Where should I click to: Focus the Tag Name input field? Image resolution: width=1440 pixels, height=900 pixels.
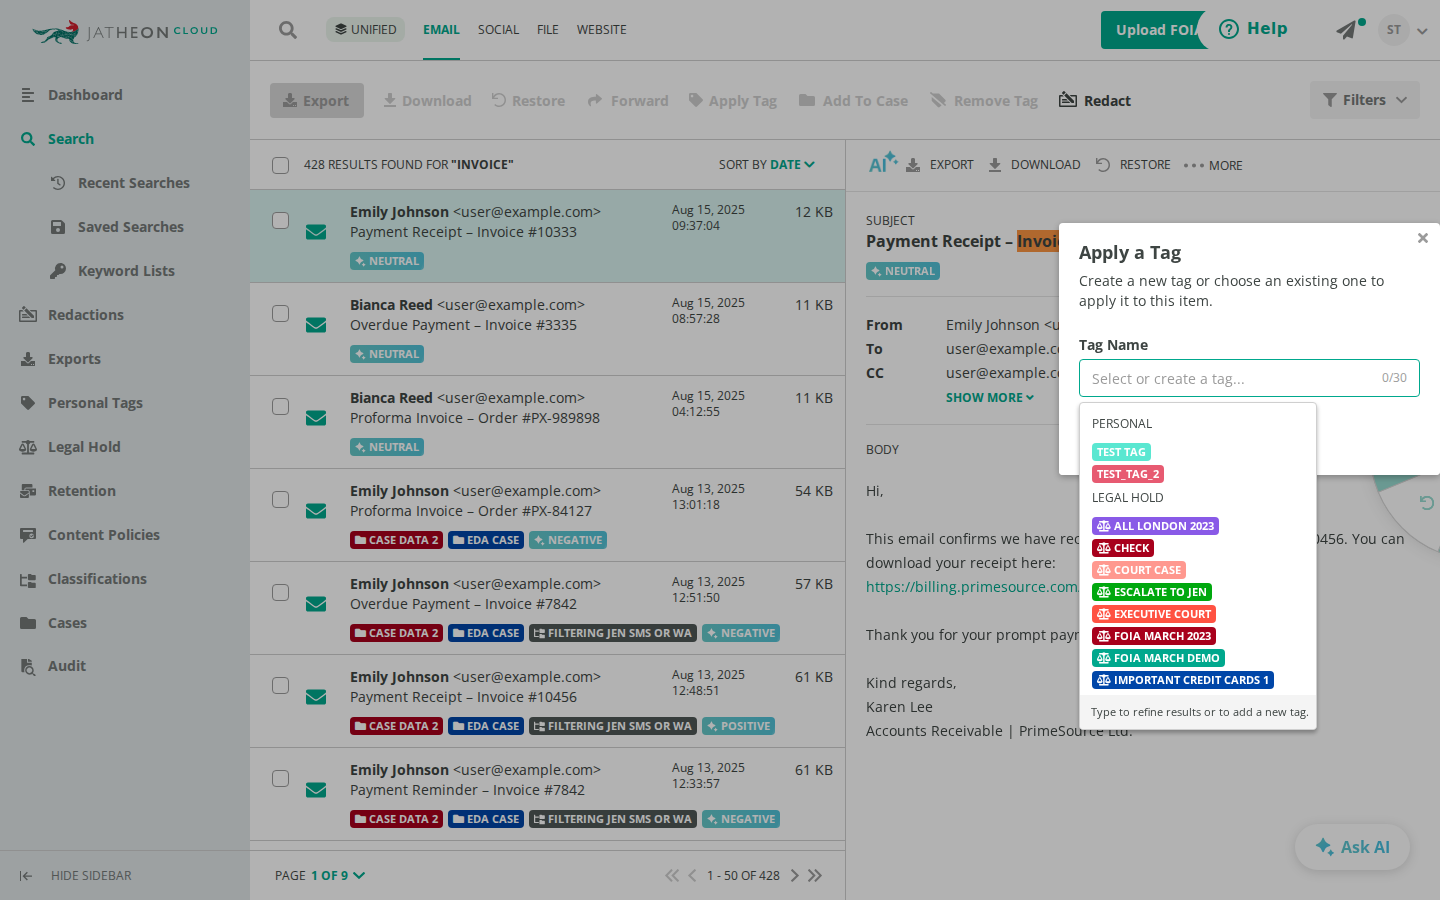1249,378
